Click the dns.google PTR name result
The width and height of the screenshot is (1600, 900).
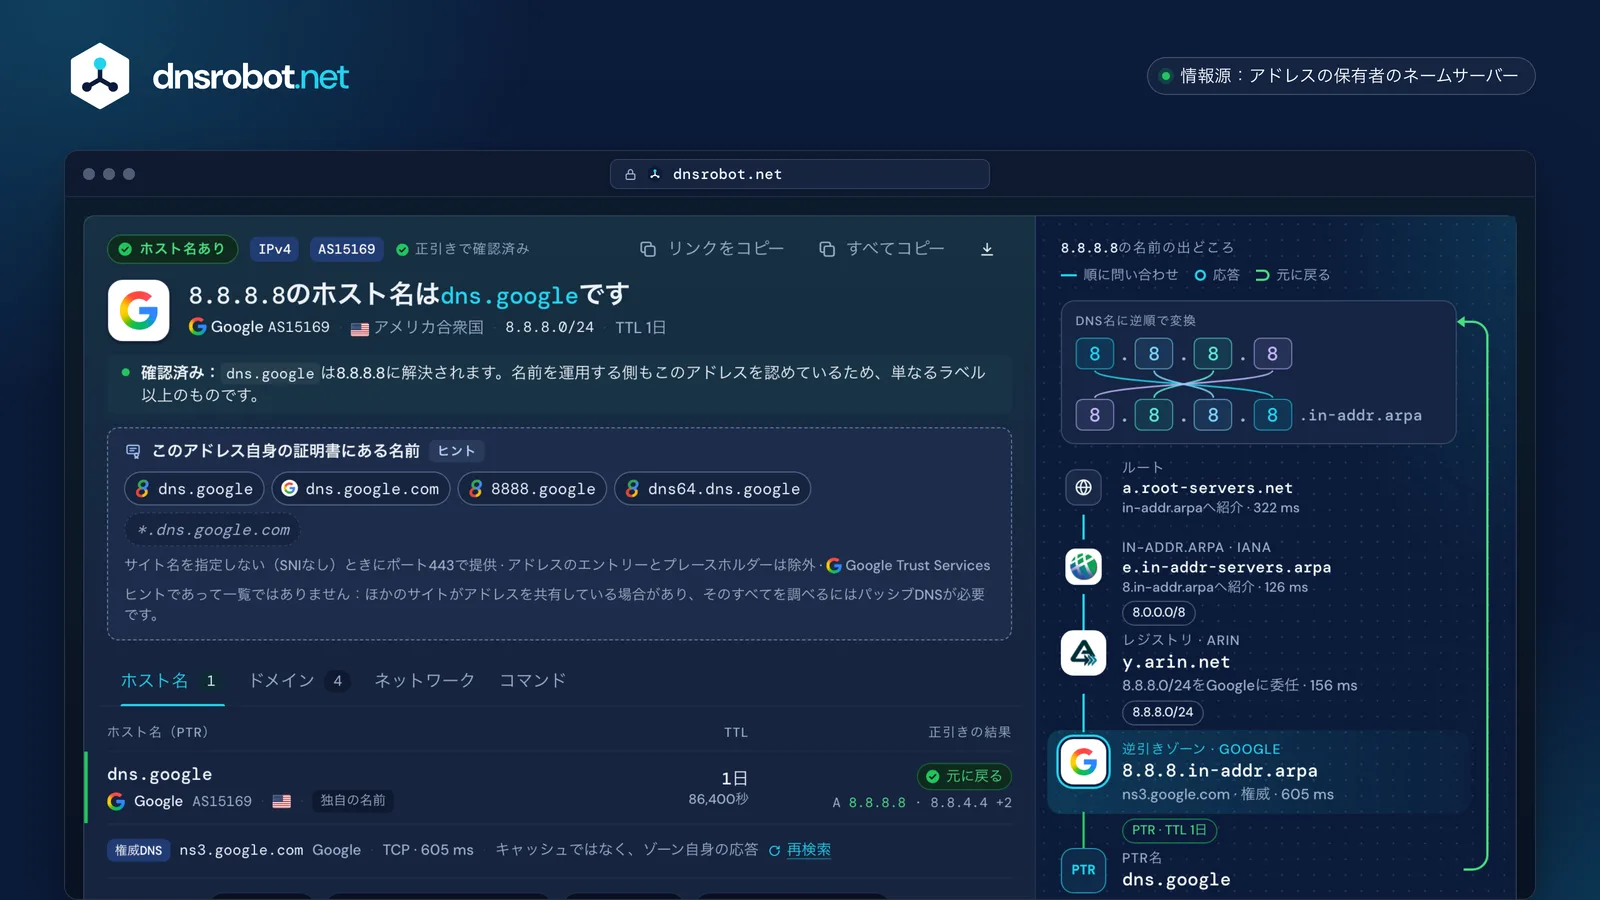coord(1176,880)
